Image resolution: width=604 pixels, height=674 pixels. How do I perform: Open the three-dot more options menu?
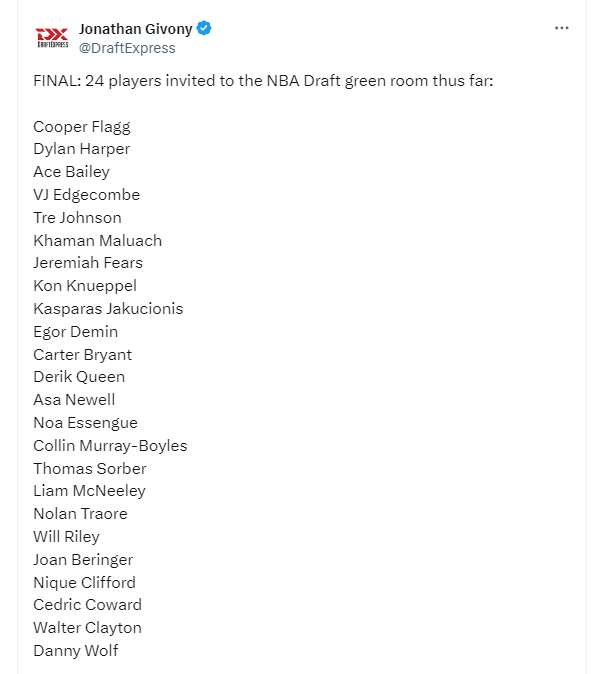[561, 28]
